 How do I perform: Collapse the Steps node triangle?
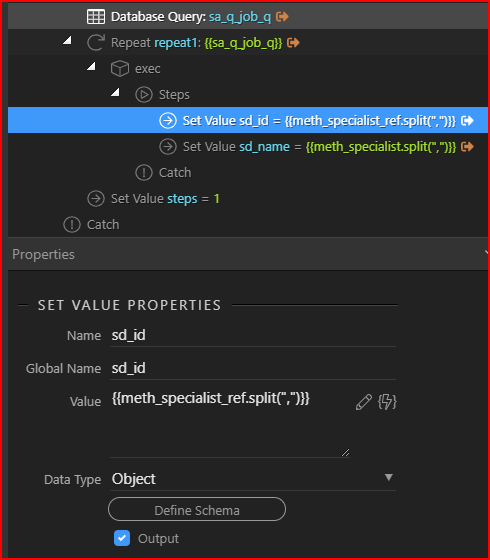tap(115, 92)
